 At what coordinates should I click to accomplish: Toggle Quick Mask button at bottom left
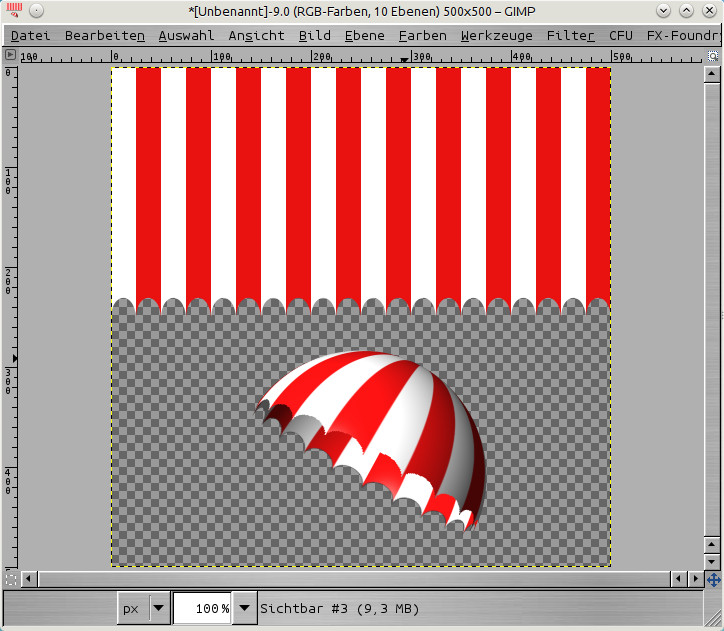[11, 578]
